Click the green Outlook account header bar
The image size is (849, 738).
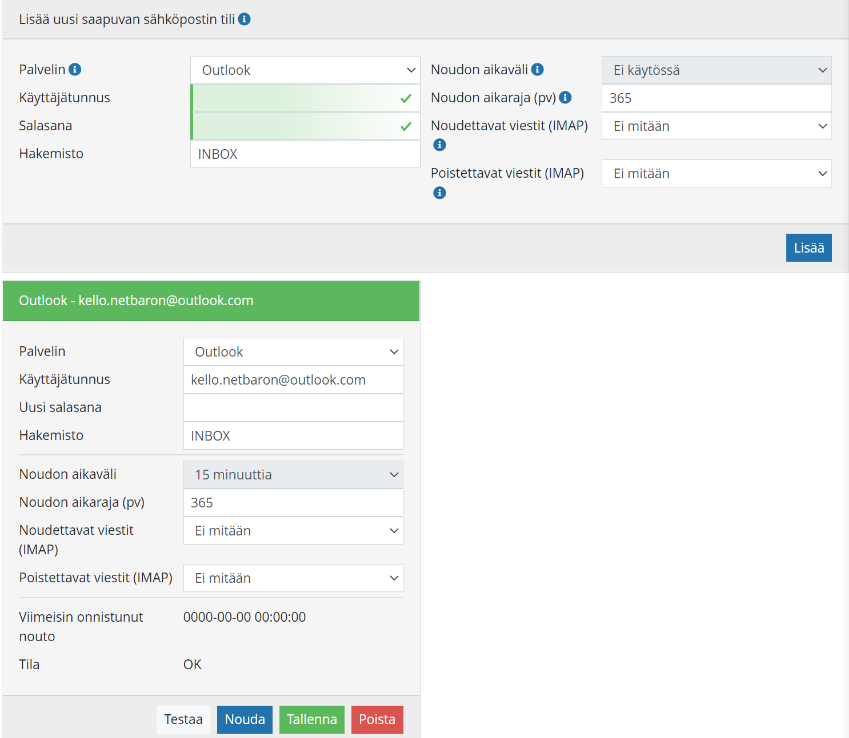click(211, 300)
